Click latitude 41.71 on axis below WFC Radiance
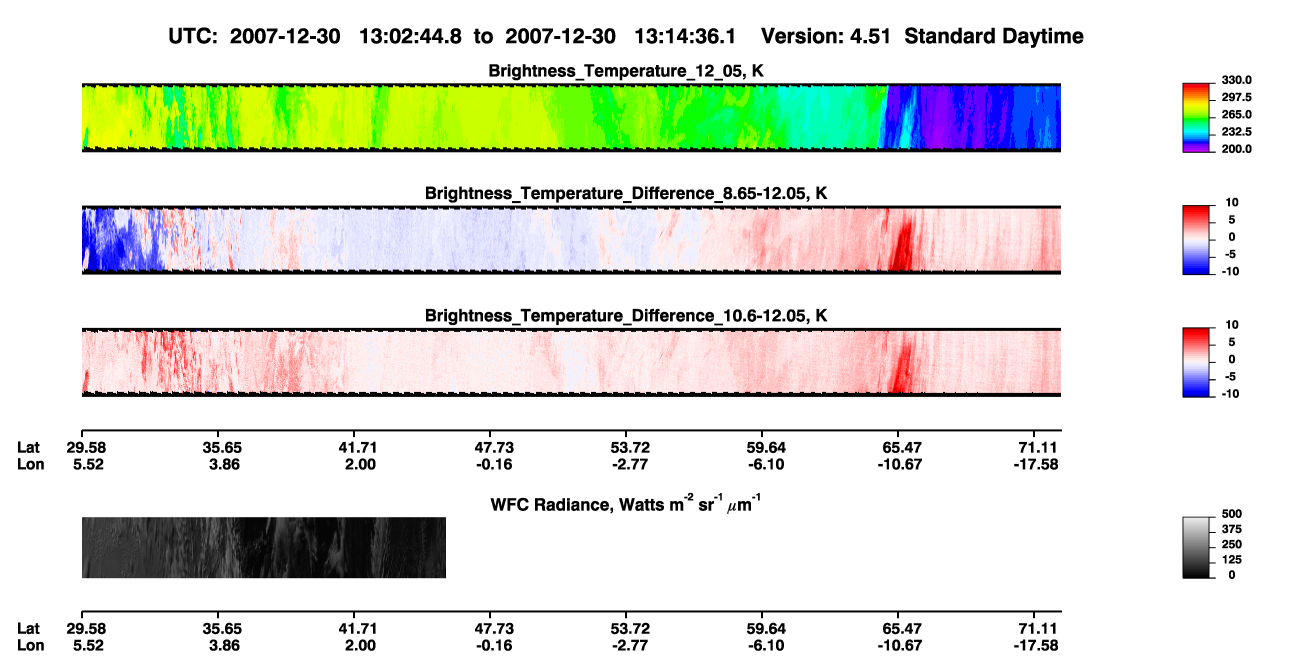This screenshot has height=667, width=1300. [x=359, y=629]
